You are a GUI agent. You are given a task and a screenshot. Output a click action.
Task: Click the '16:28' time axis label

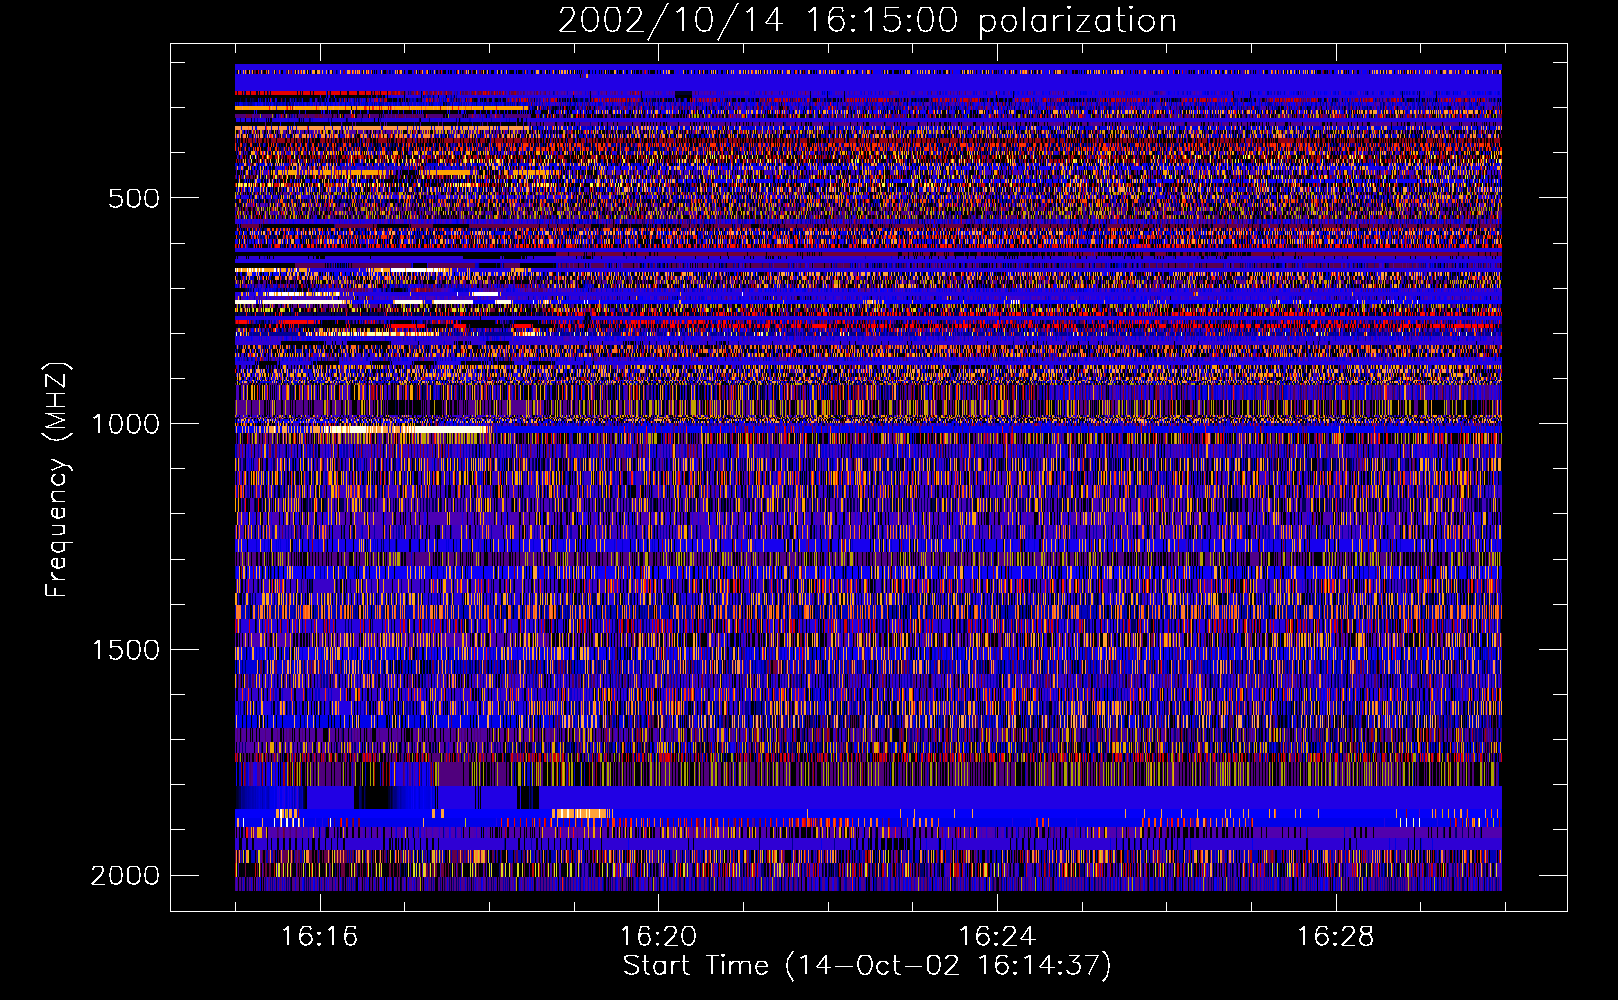pos(1336,937)
